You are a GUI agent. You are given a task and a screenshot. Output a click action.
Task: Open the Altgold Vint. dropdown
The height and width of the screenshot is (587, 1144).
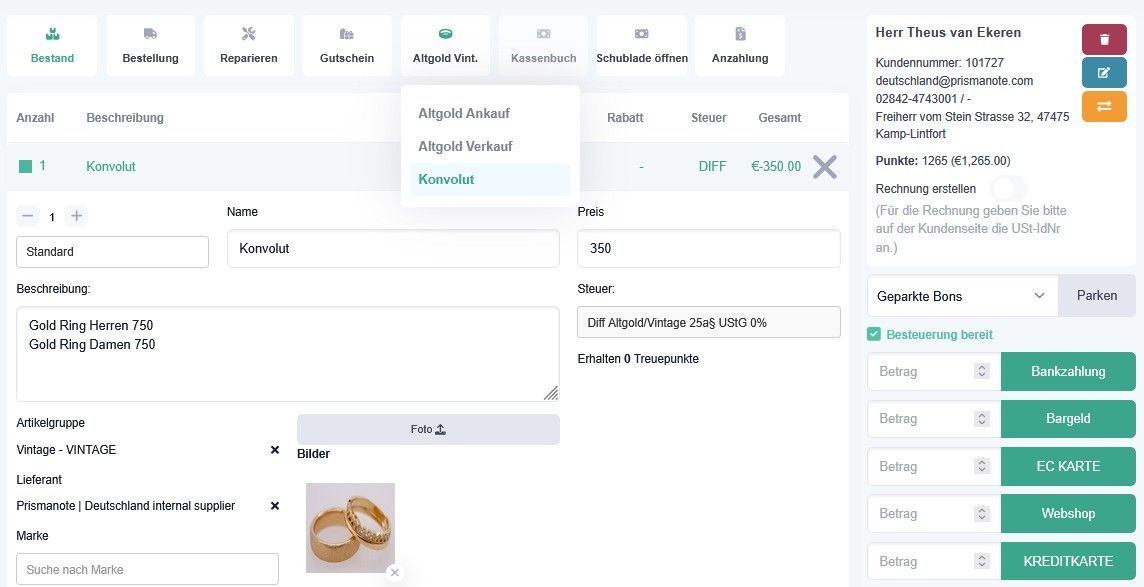click(444, 44)
